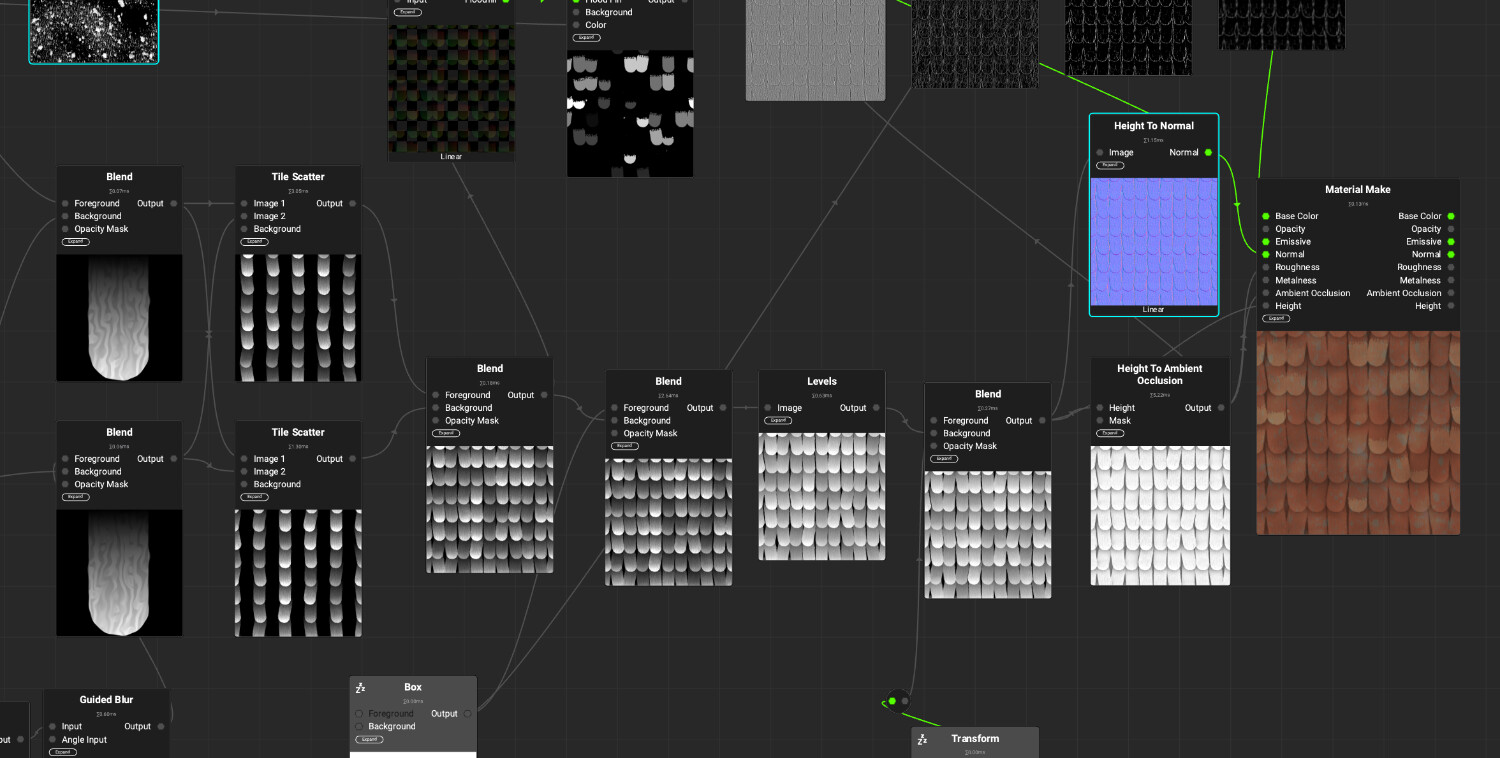The height and width of the screenshot is (758, 1500).
Task: Click the sleep icon on Box node
Action: (361, 688)
